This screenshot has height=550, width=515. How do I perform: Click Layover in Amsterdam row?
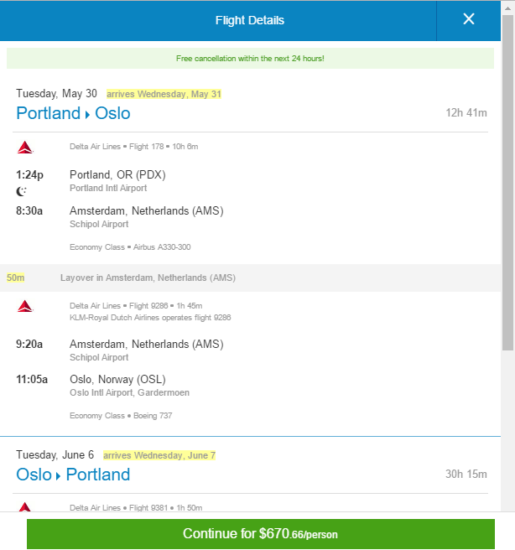coord(250,278)
